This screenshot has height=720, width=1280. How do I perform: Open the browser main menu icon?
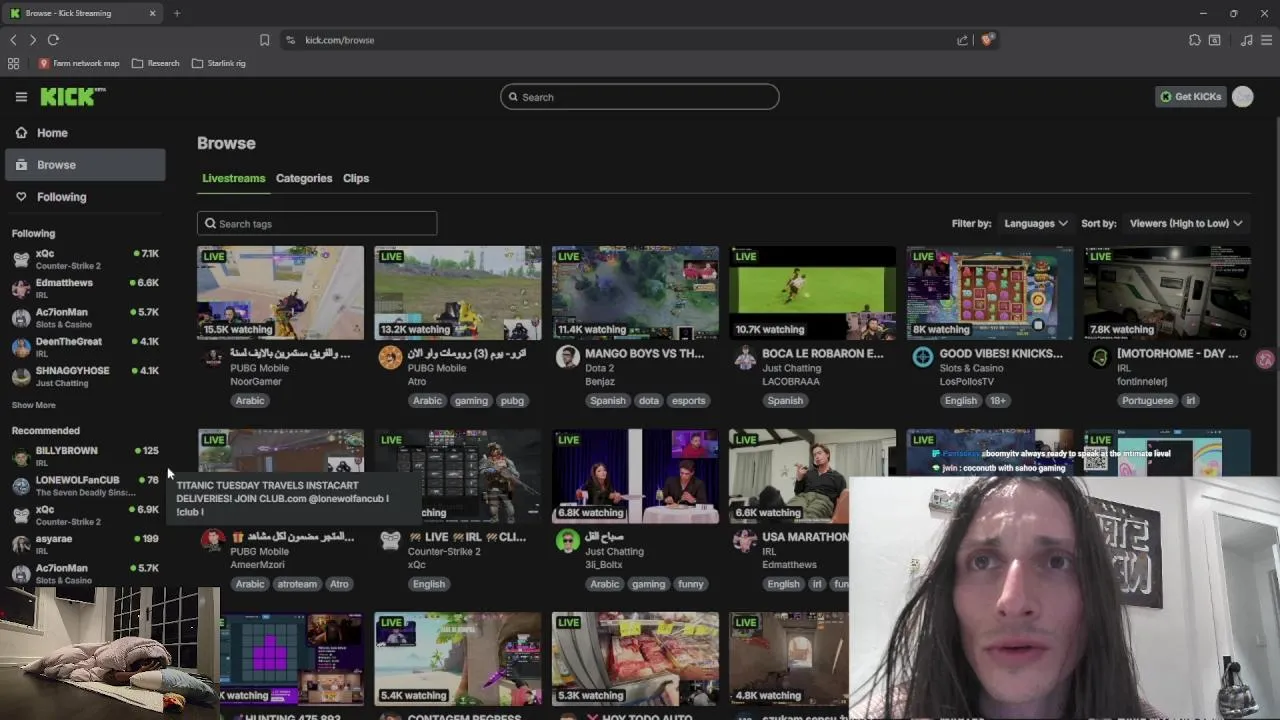tap(1266, 40)
